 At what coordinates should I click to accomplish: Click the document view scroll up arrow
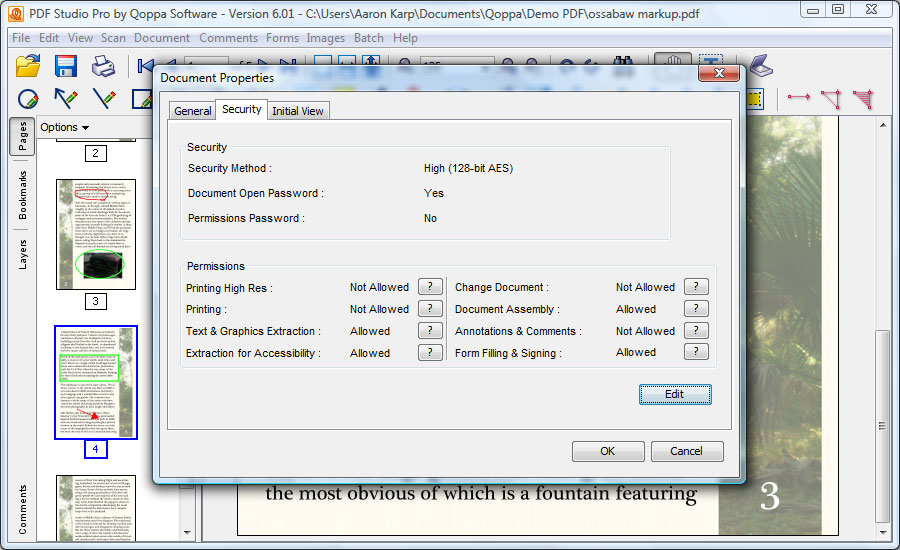coord(883,125)
